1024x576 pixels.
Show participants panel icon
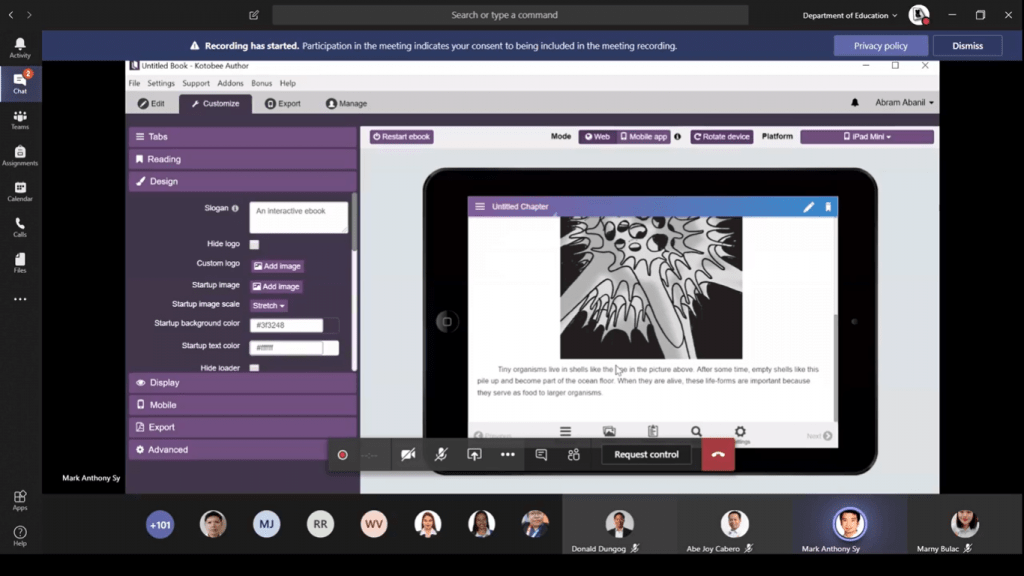pyautogui.click(x=574, y=455)
